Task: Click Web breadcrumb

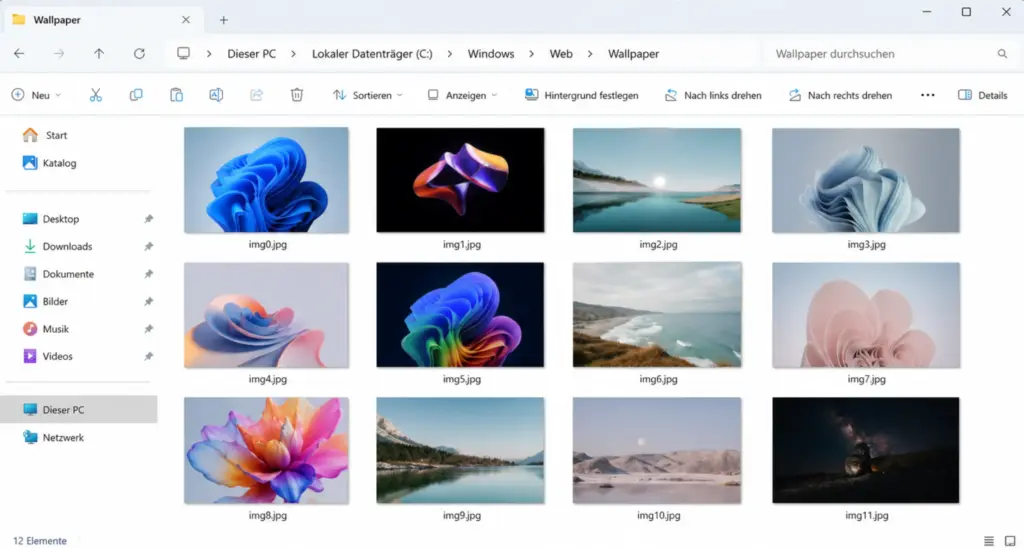Action: click(x=561, y=54)
